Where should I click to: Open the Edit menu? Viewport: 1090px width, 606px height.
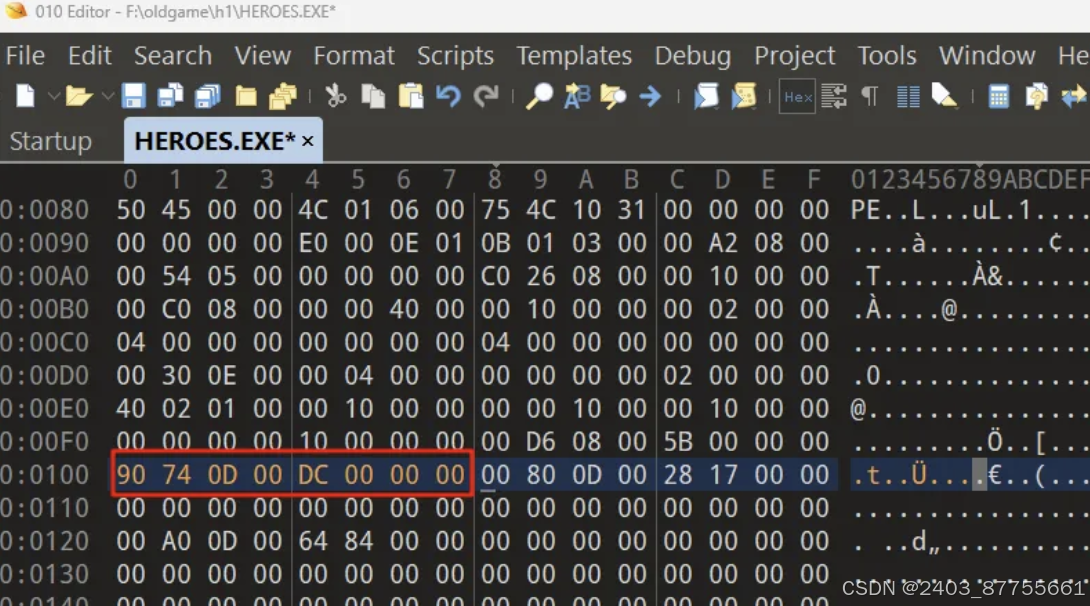pos(90,56)
